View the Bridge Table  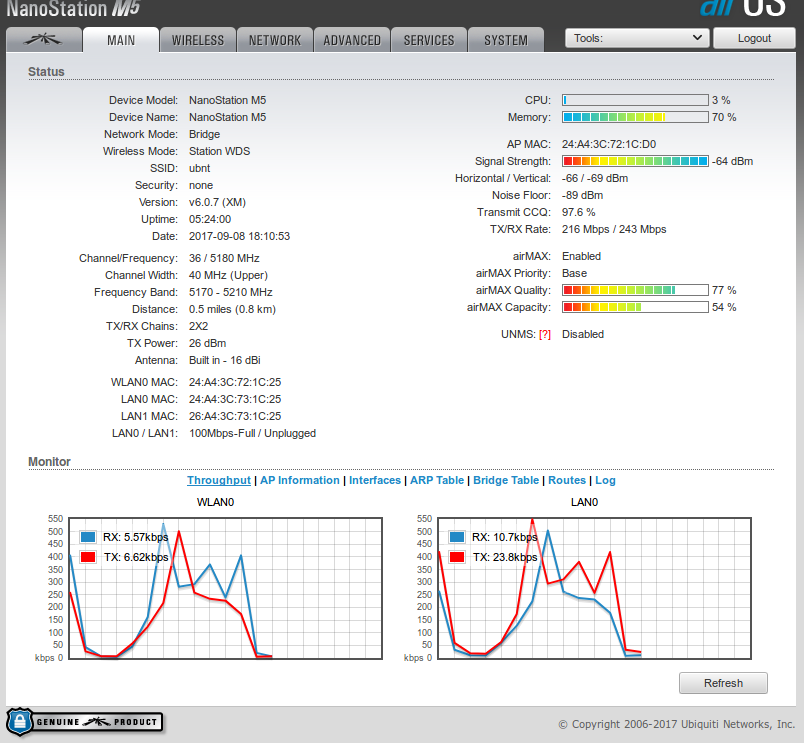[x=506, y=480]
